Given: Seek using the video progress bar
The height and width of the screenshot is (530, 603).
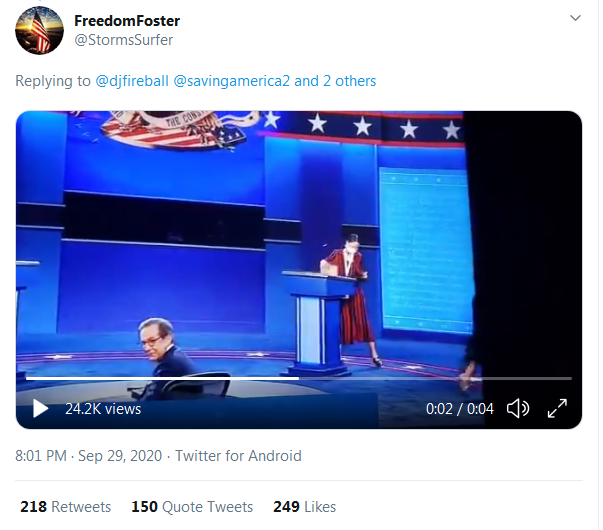Looking at the screenshot, I should [x=298, y=379].
